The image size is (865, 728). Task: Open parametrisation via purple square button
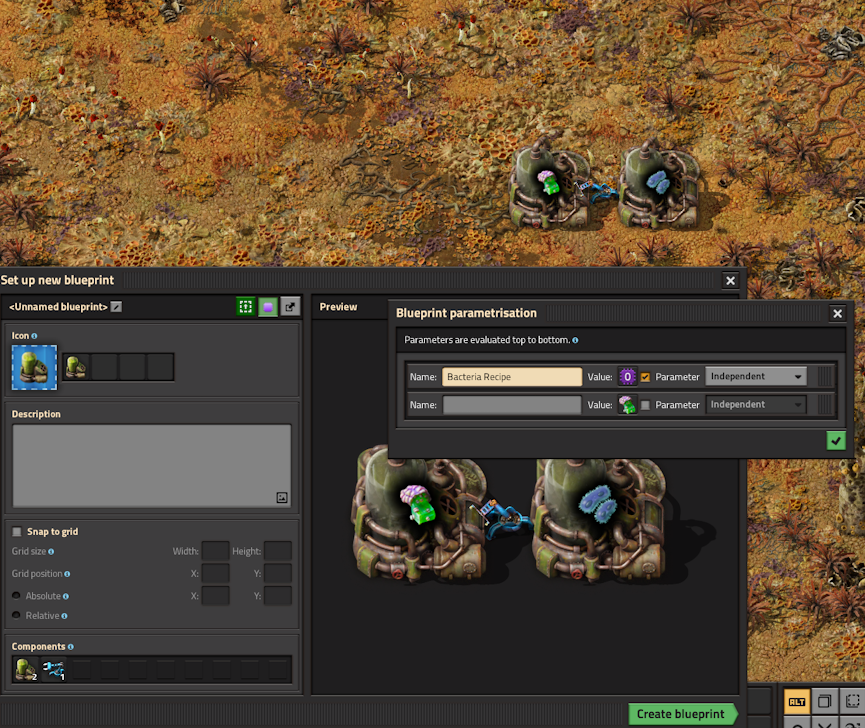tap(268, 307)
